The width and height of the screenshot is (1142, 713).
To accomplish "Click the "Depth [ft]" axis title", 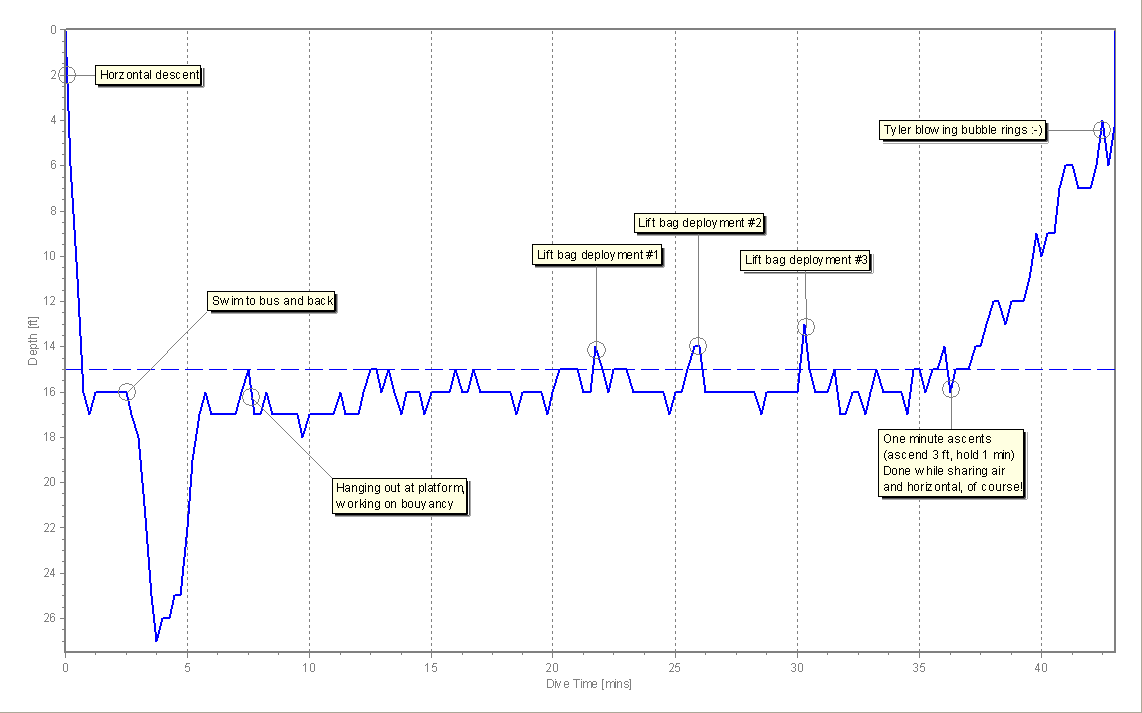I will coord(33,340).
